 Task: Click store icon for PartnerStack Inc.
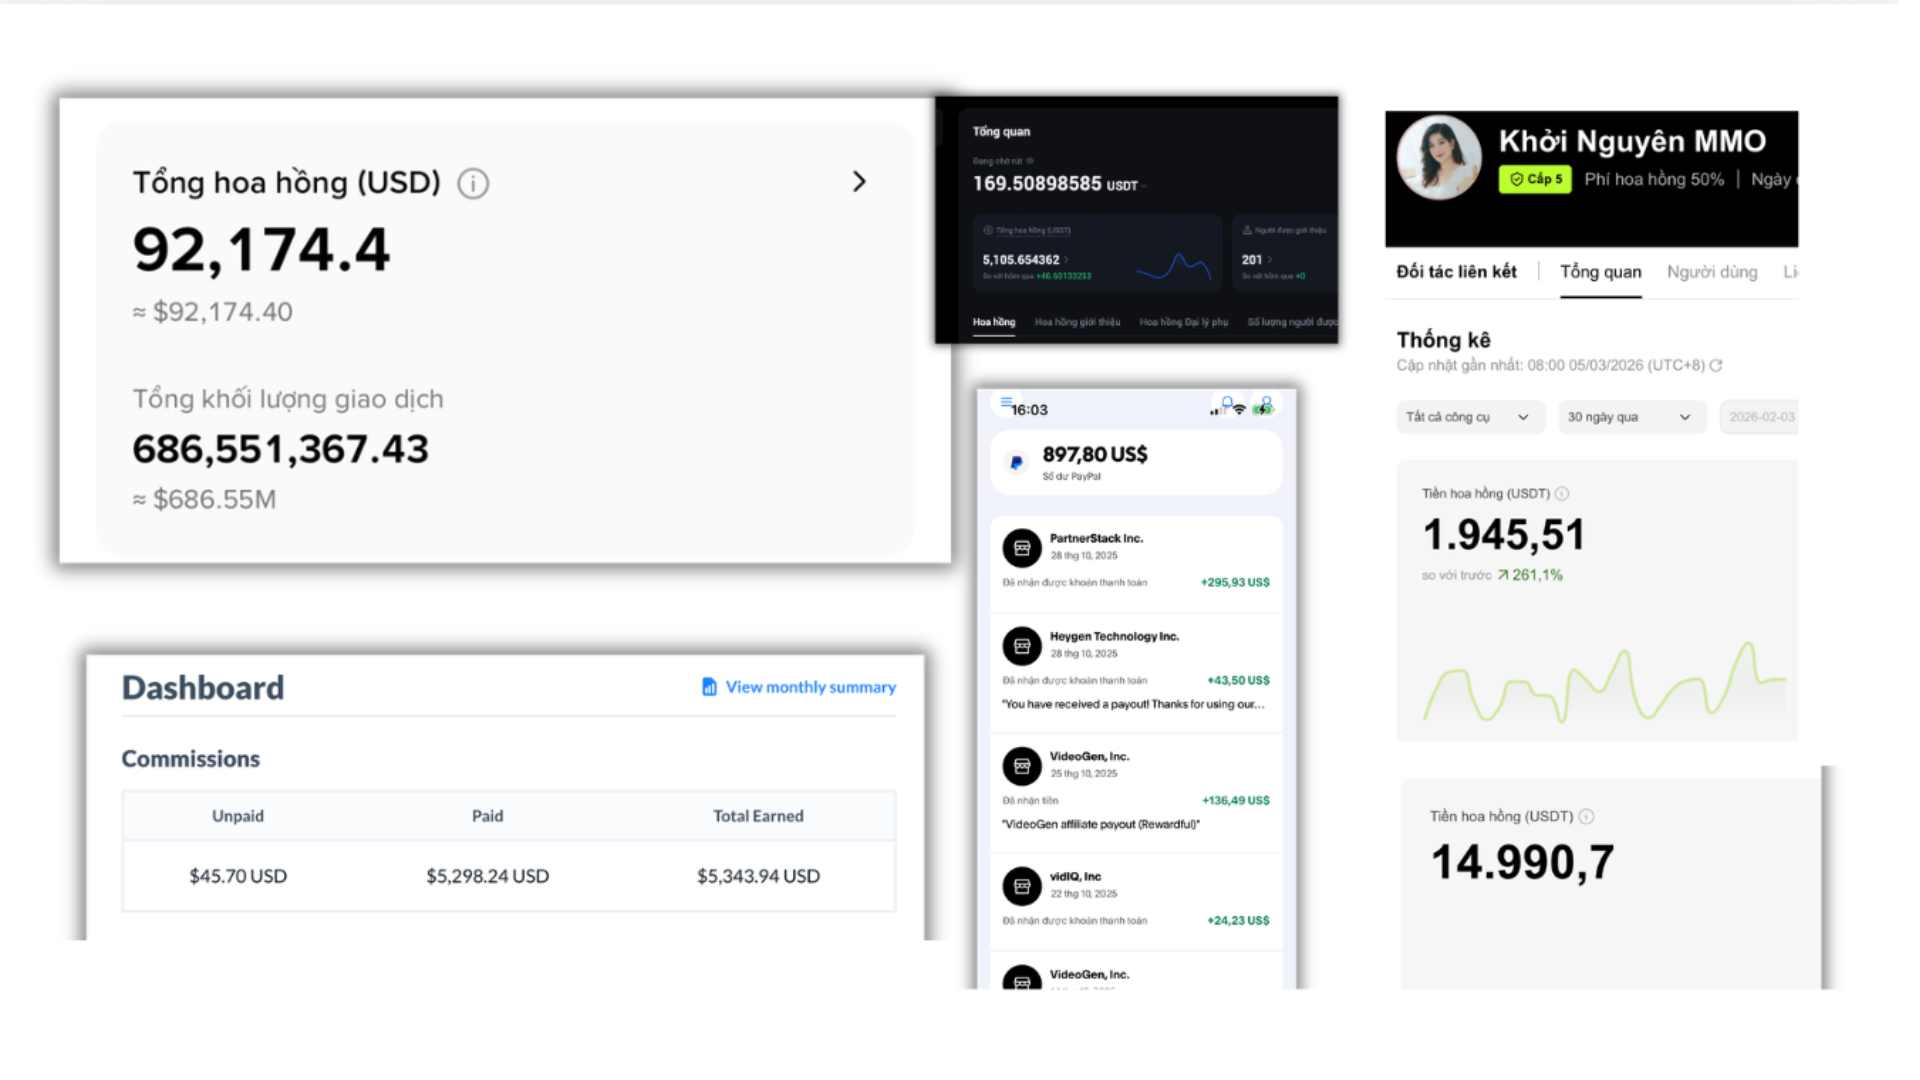pos(1022,548)
